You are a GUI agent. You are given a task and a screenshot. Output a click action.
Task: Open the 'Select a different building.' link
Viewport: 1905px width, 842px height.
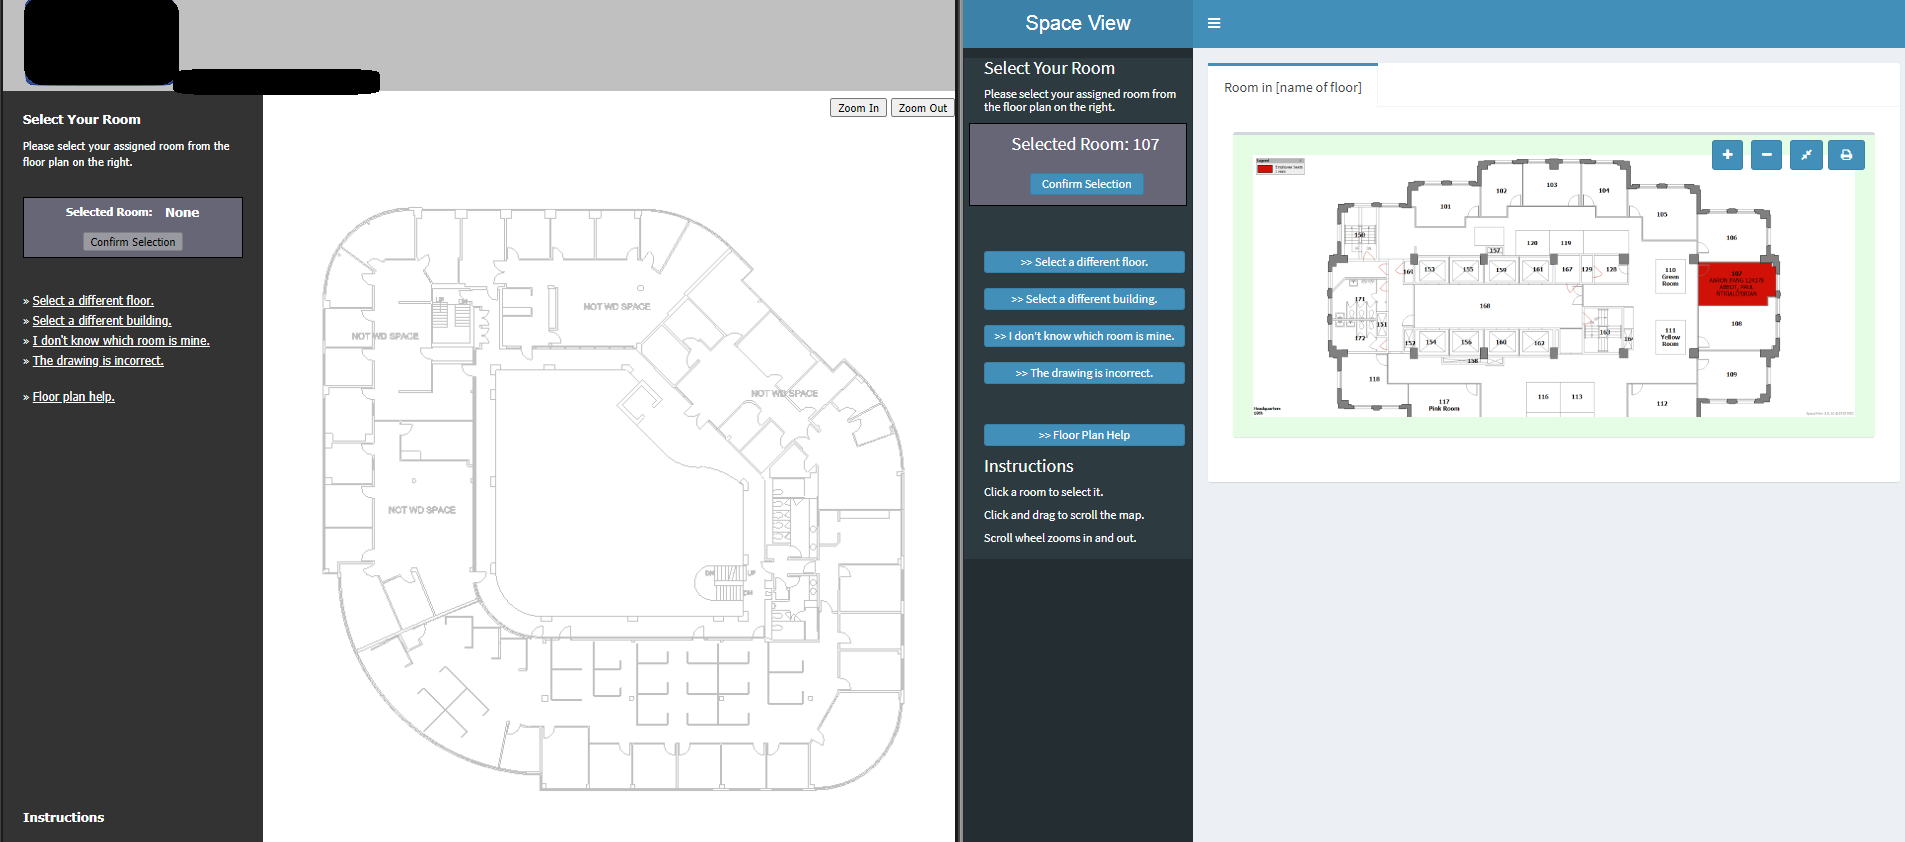point(102,321)
